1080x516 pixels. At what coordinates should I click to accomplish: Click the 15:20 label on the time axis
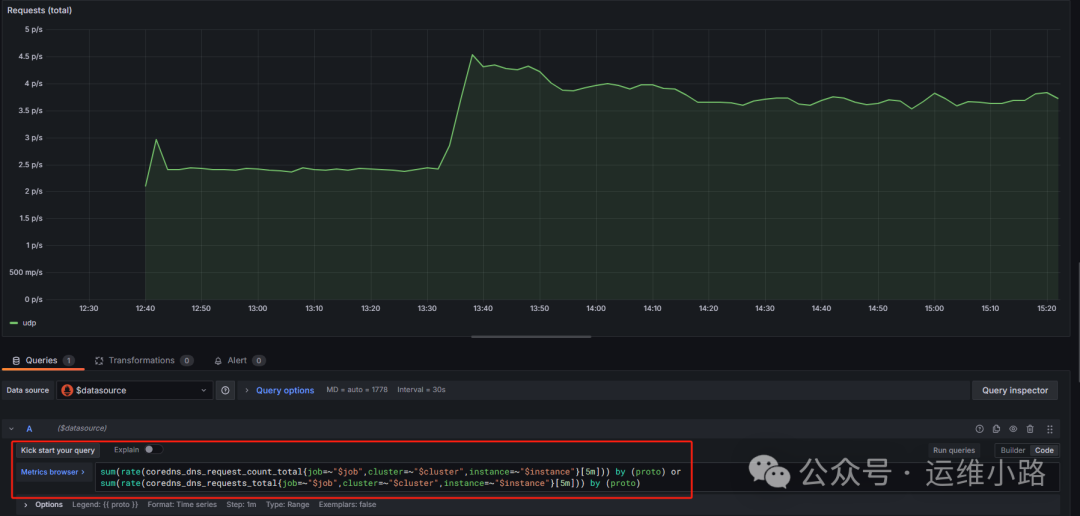tap(1047, 309)
